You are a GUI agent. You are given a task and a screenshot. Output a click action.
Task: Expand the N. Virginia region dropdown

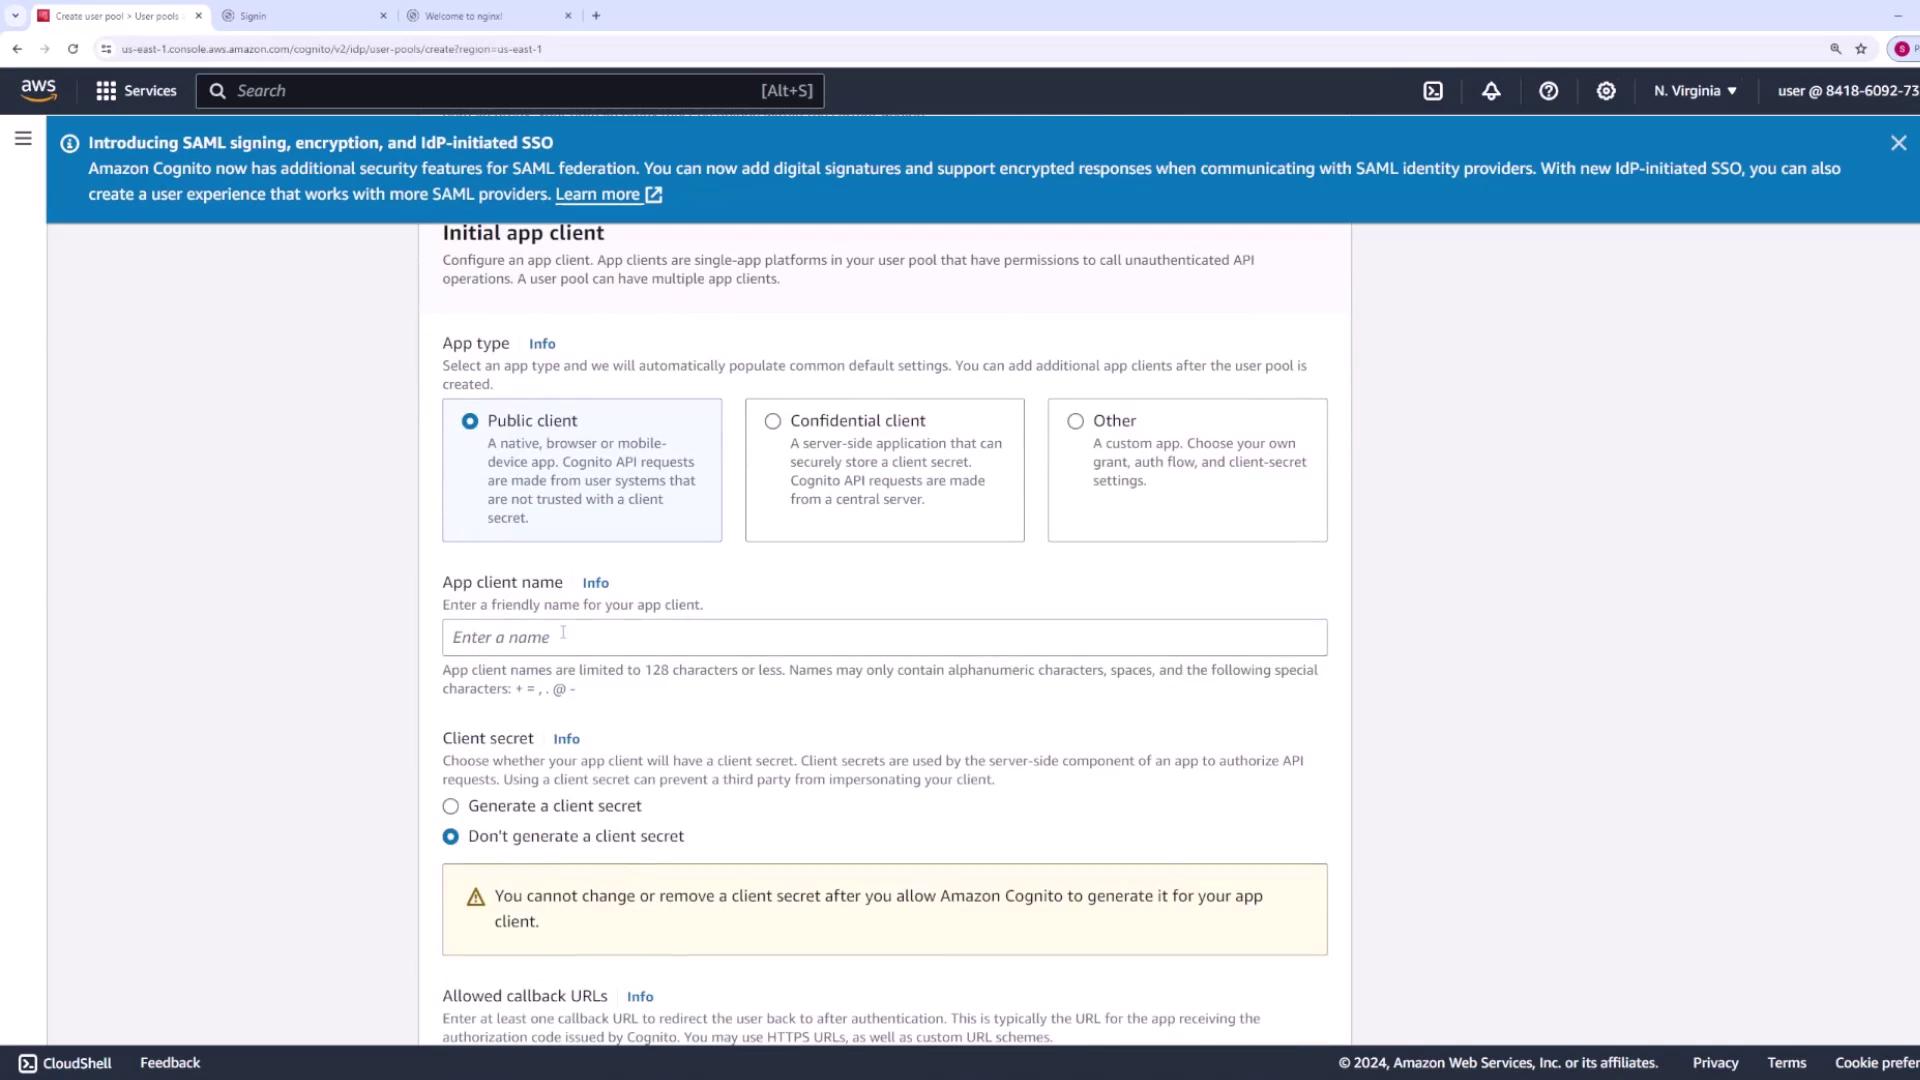[1695, 91]
